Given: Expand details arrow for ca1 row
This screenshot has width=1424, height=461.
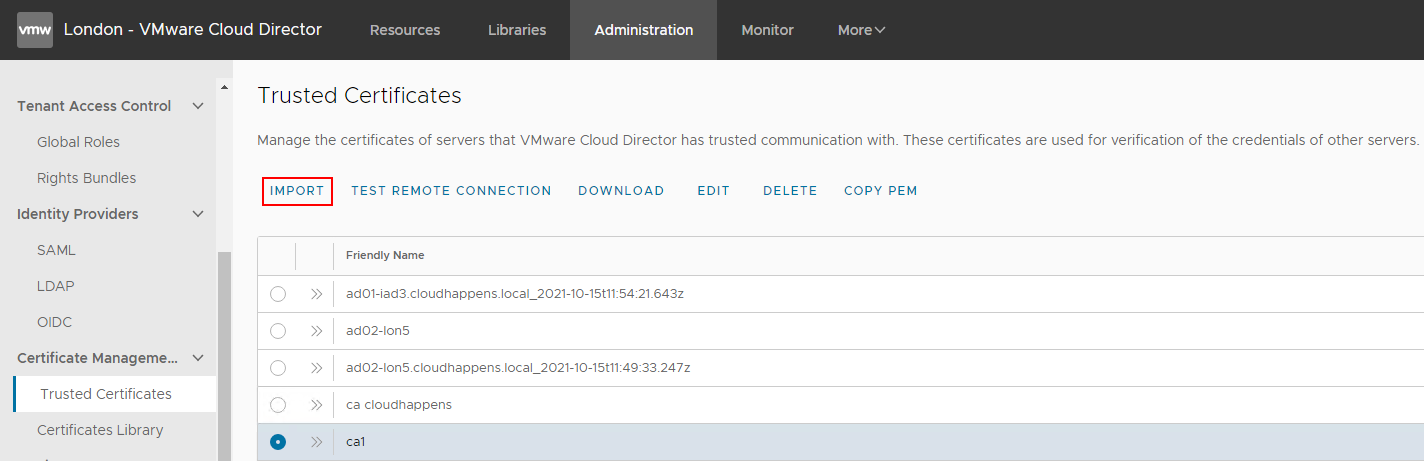Looking at the screenshot, I should pos(316,442).
